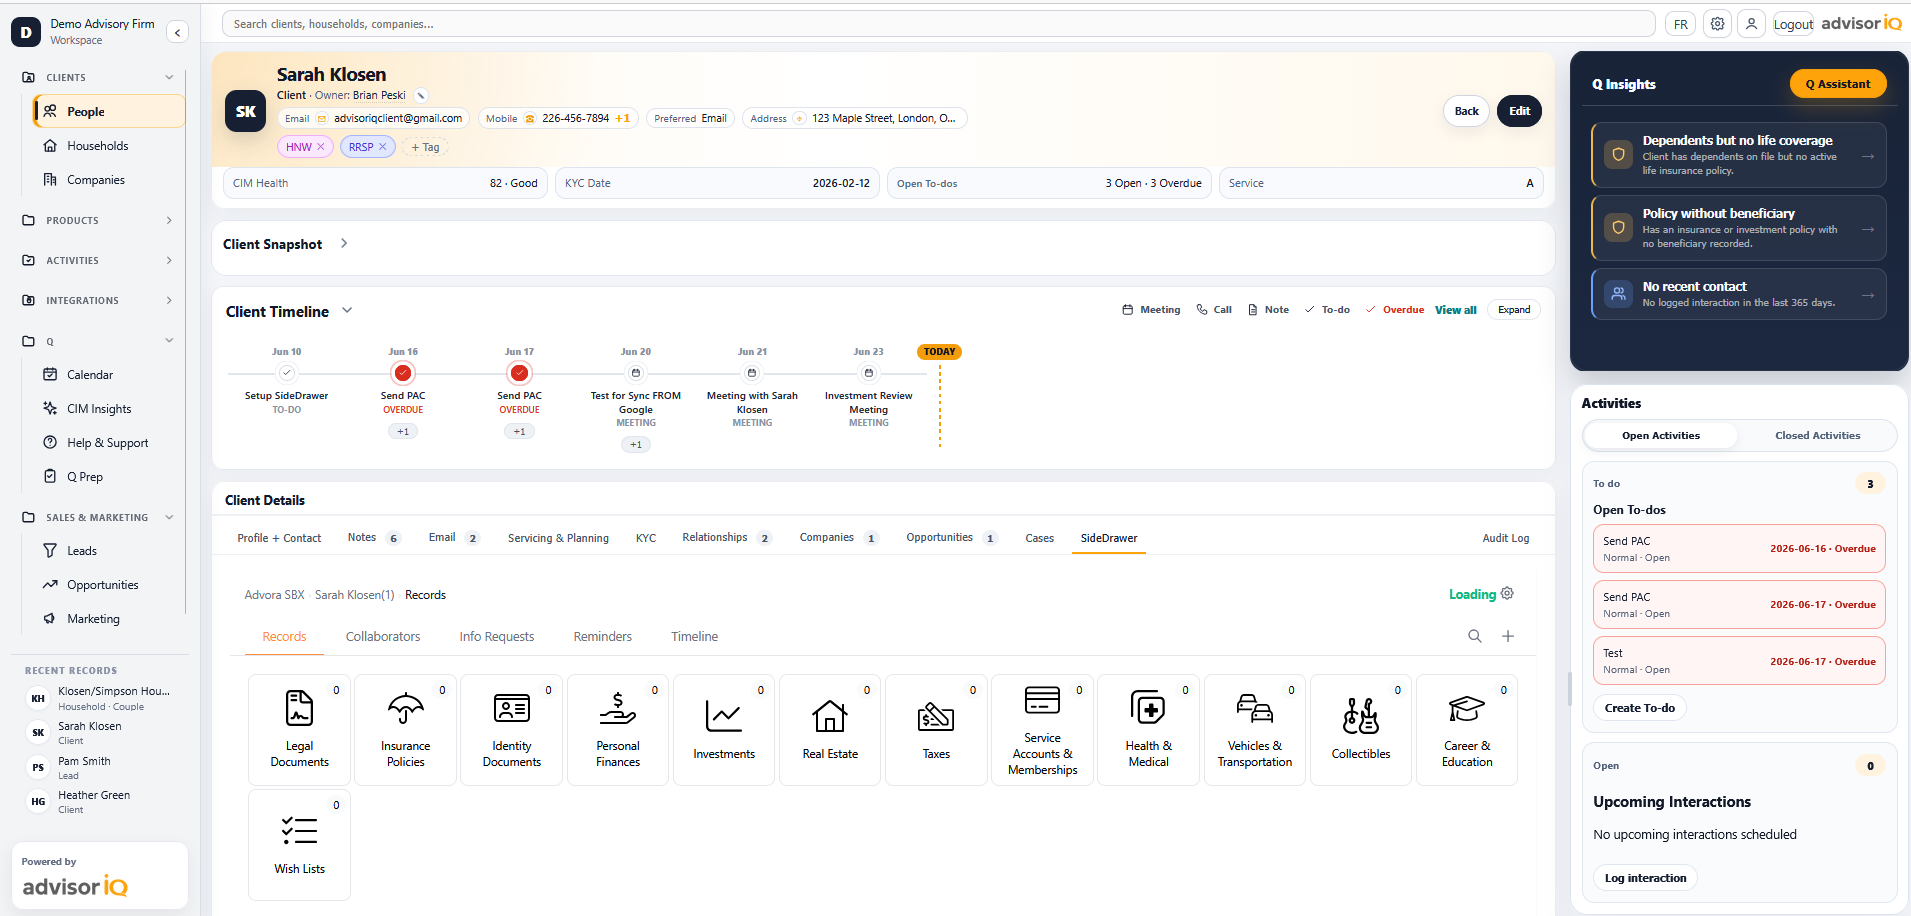Click the Create To-do button
The height and width of the screenshot is (916, 1911).
pos(1639,708)
